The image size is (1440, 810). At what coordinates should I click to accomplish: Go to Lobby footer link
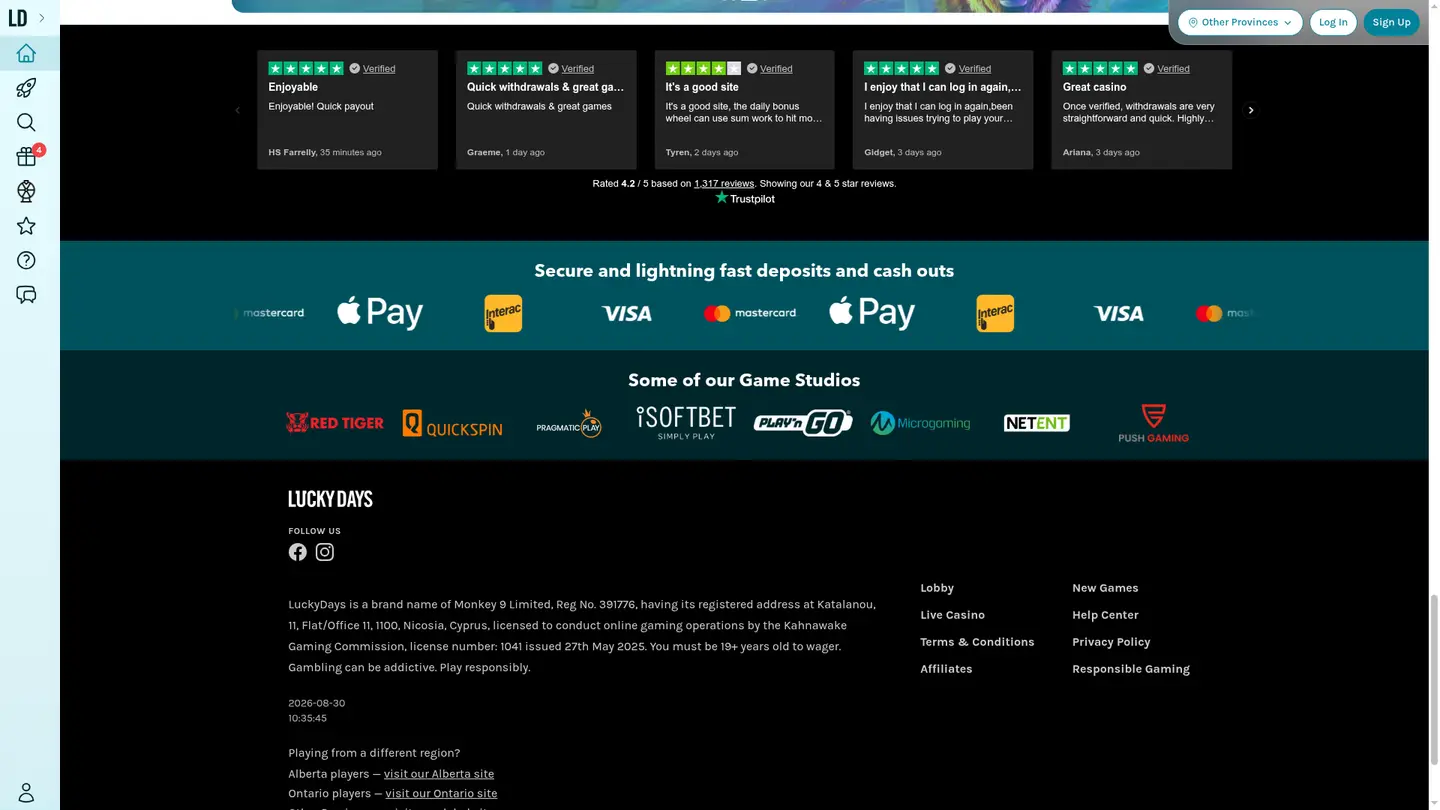click(937, 588)
